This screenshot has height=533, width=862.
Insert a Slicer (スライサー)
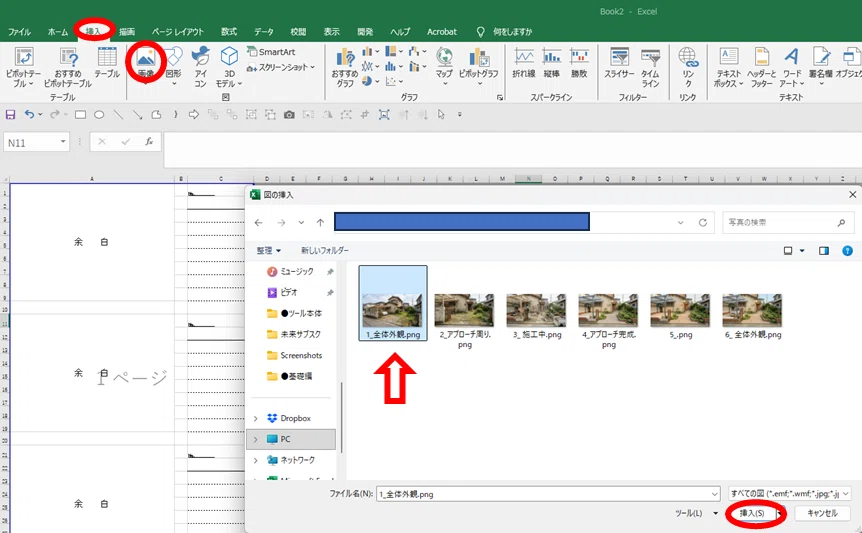point(619,63)
